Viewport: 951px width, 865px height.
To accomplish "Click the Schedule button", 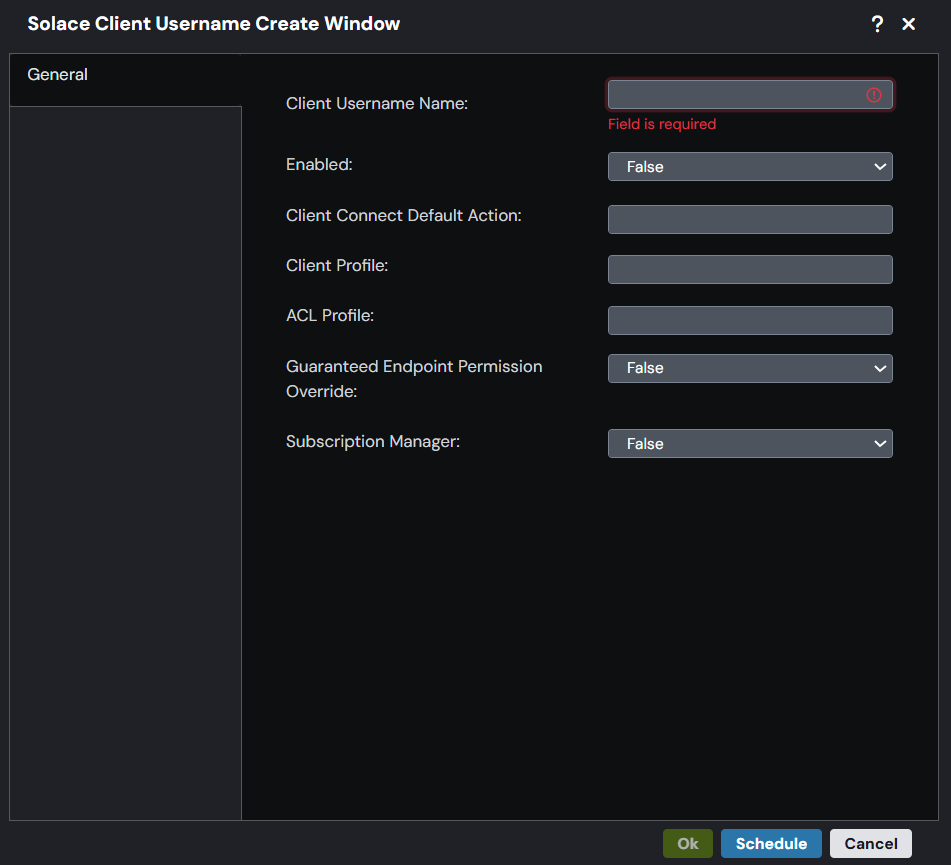I will pyautogui.click(x=771, y=843).
